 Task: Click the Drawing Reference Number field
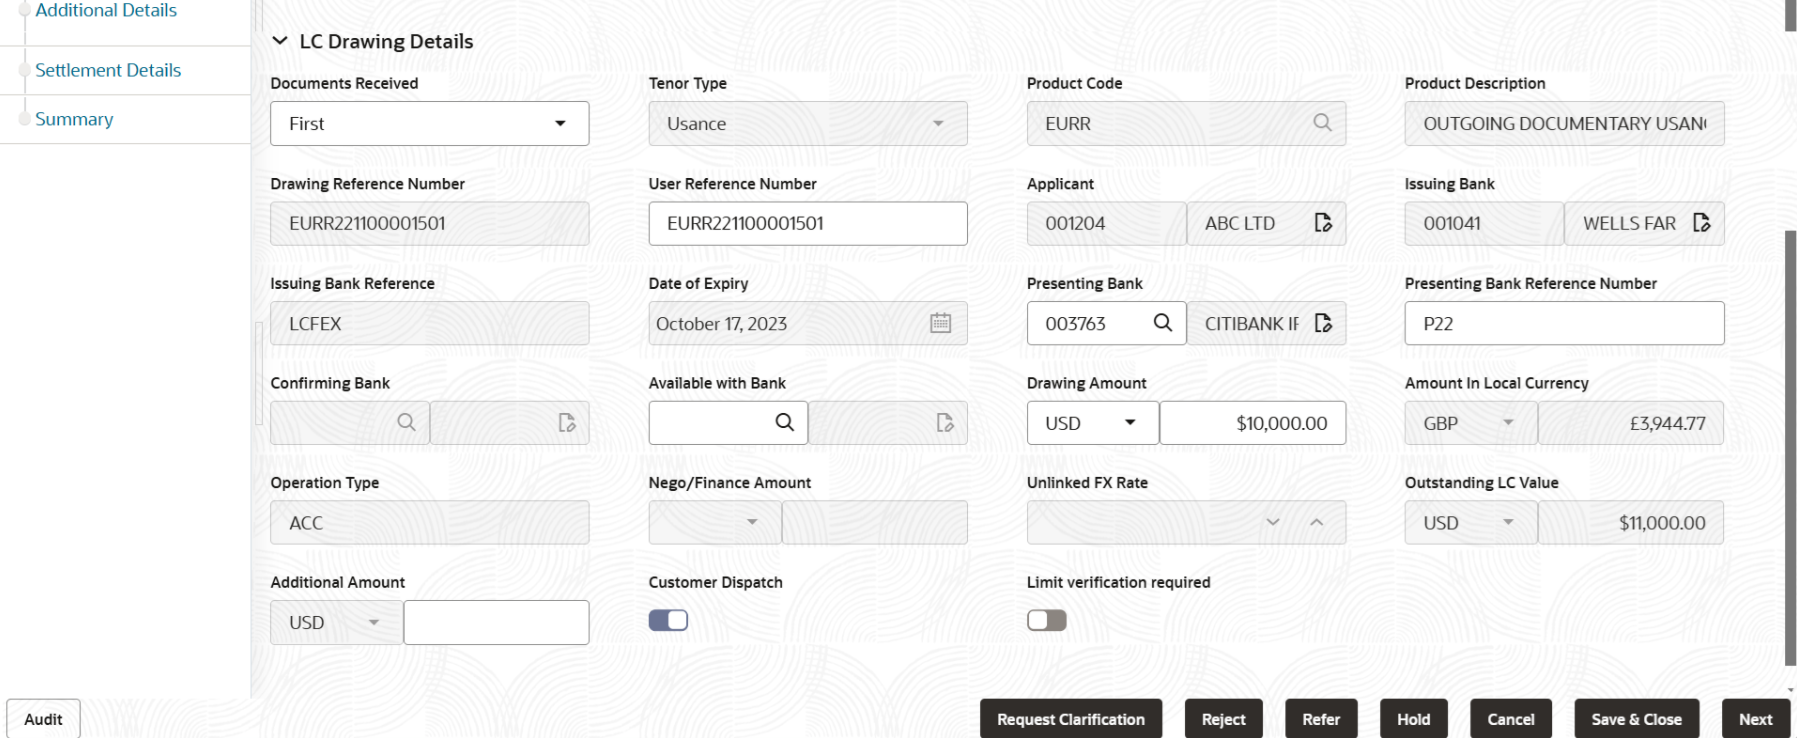tap(429, 223)
